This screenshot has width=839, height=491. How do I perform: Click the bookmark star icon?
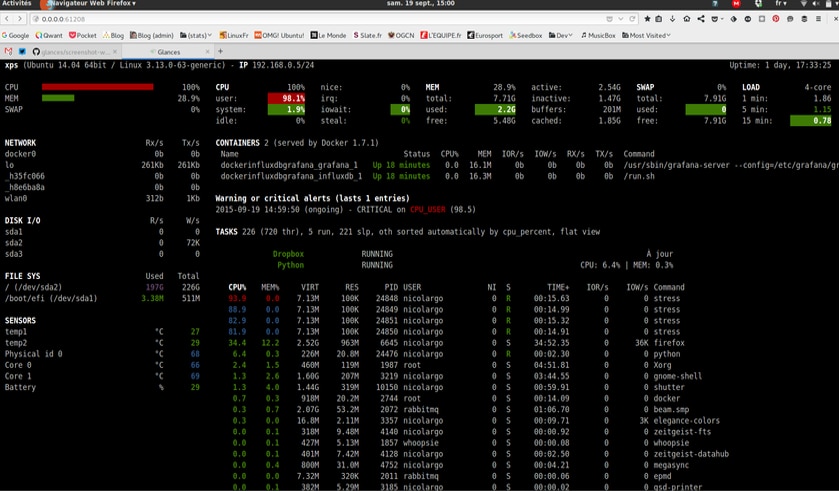point(647,19)
